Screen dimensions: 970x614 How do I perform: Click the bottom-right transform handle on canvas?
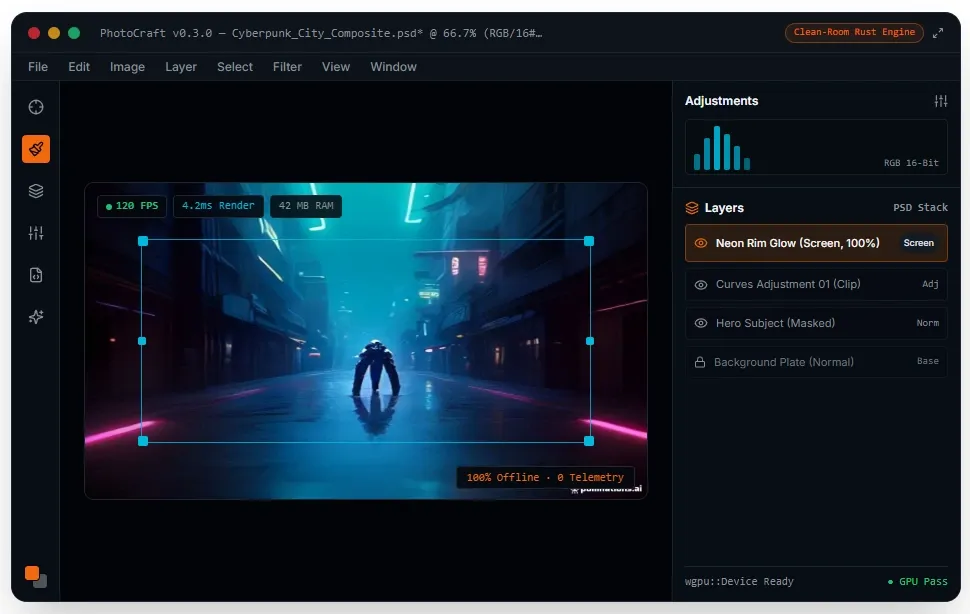click(589, 441)
